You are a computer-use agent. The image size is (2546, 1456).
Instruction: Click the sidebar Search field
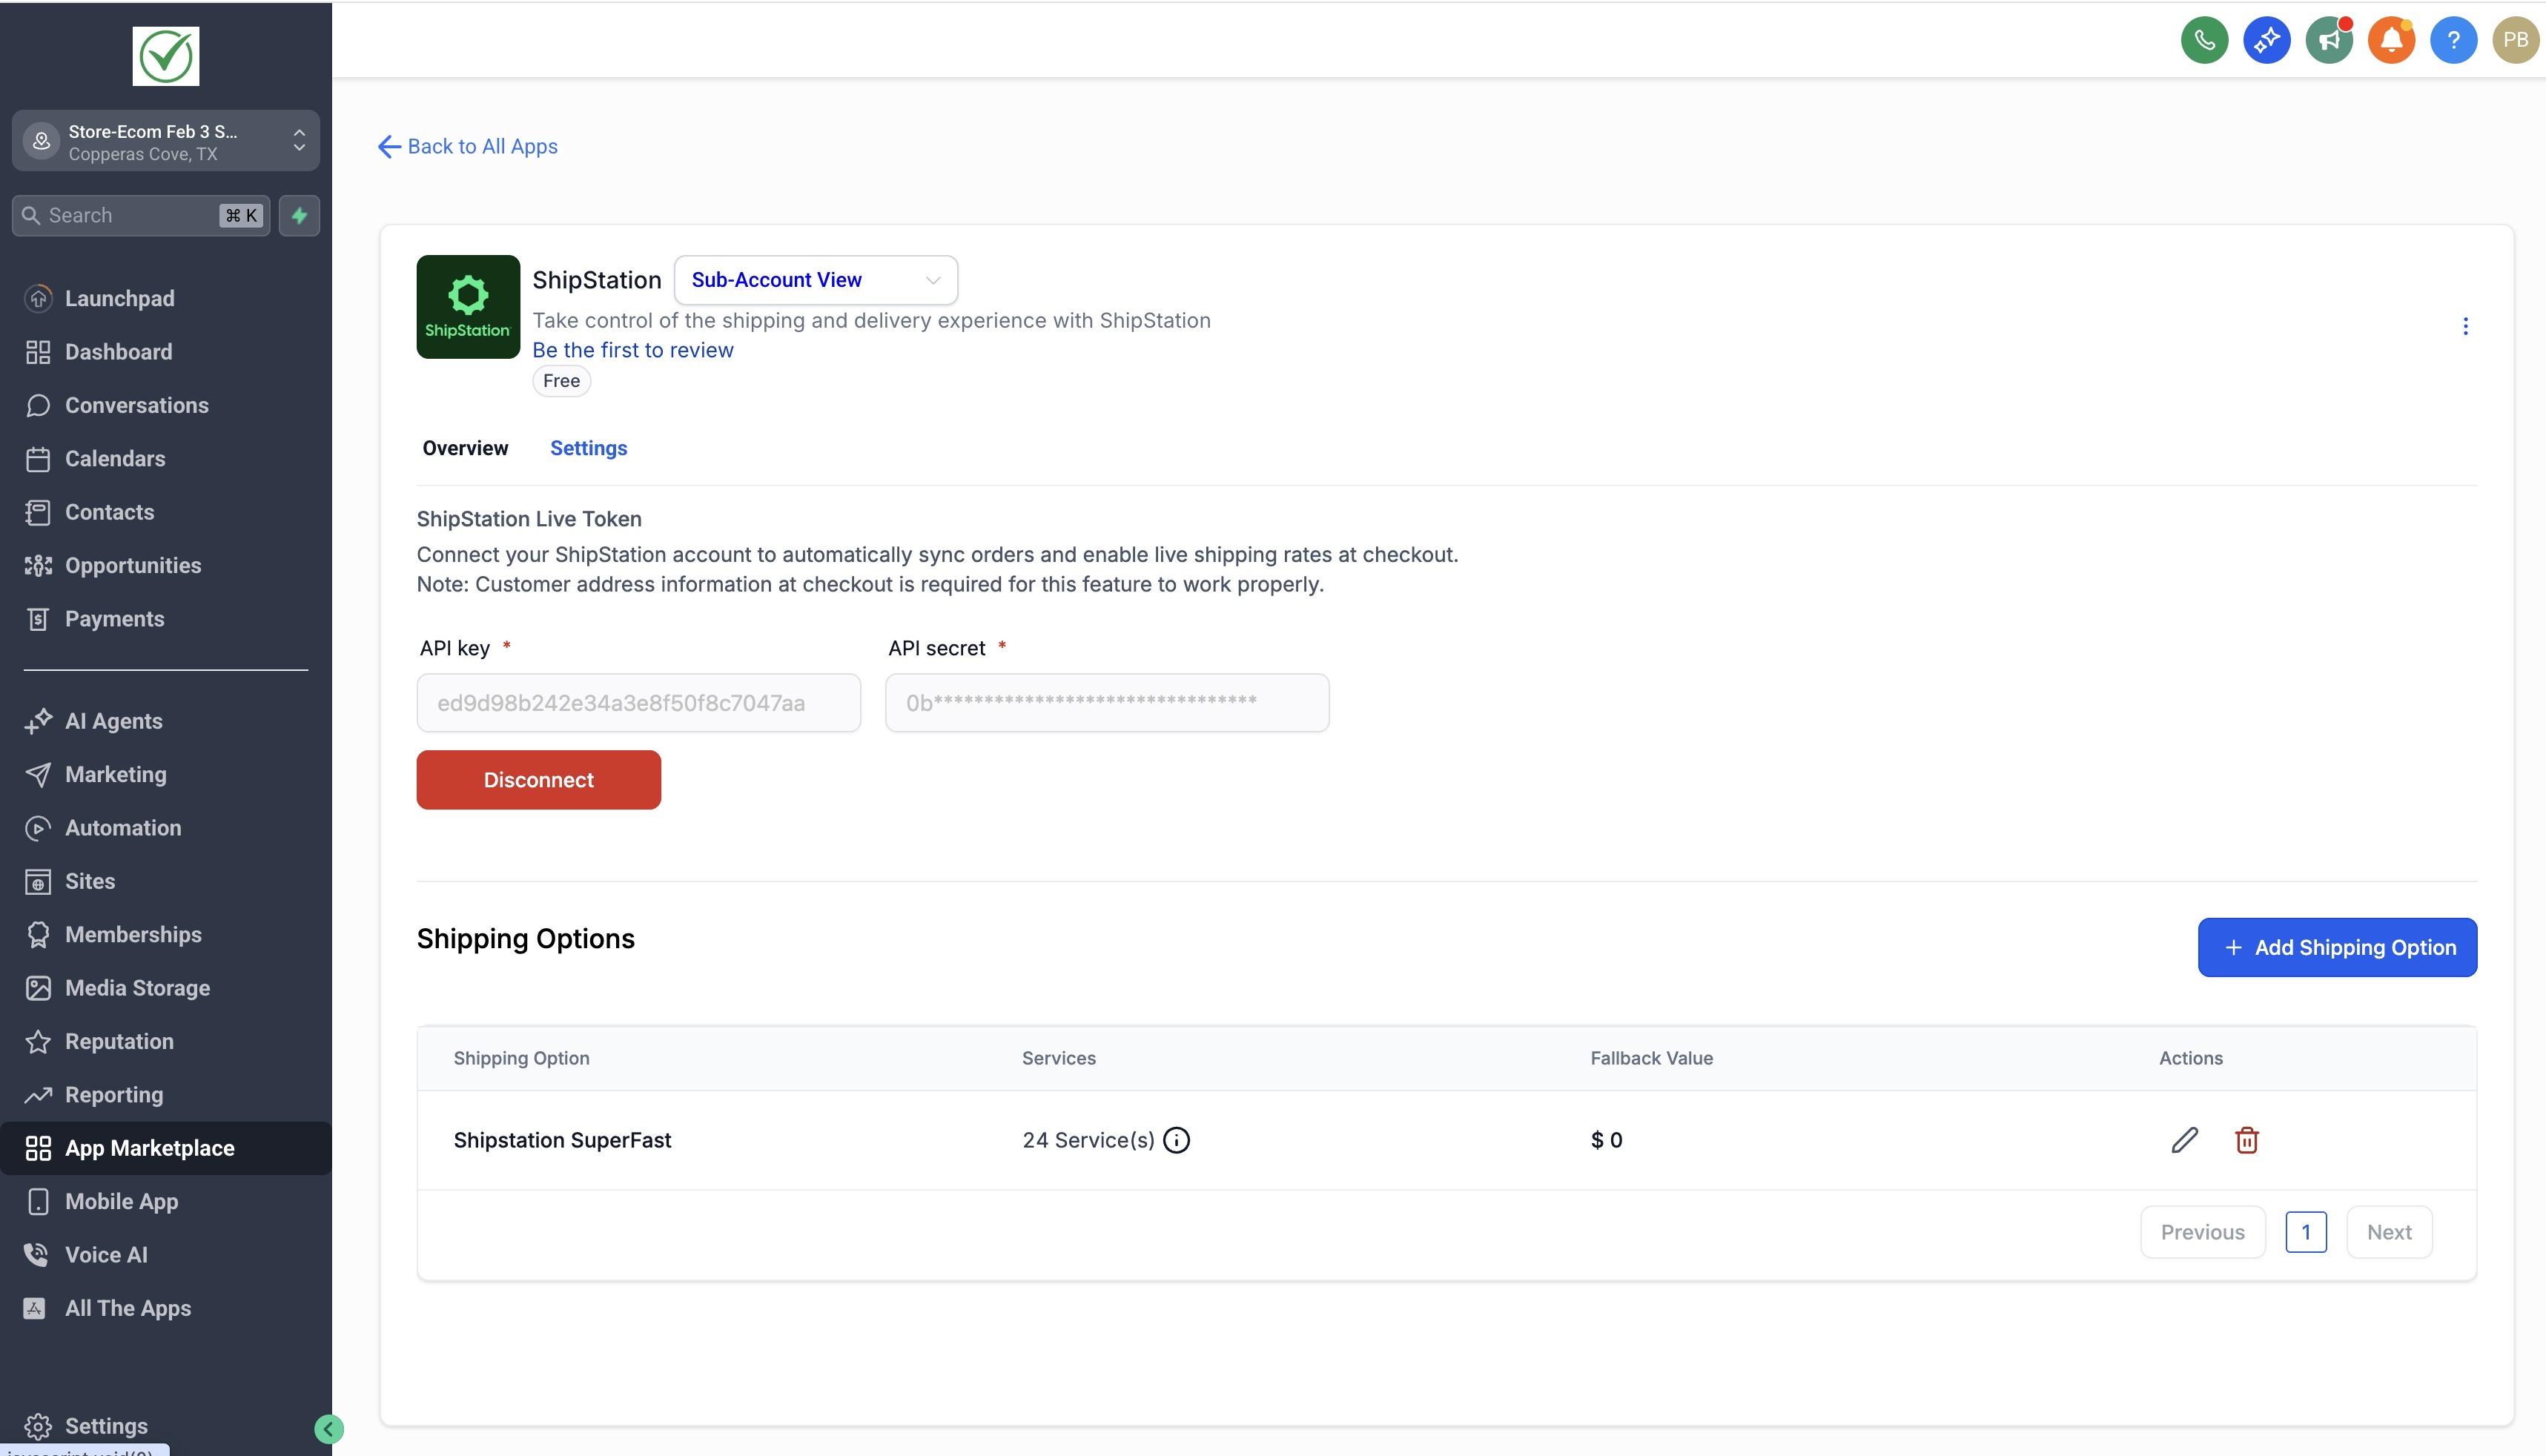(130, 216)
